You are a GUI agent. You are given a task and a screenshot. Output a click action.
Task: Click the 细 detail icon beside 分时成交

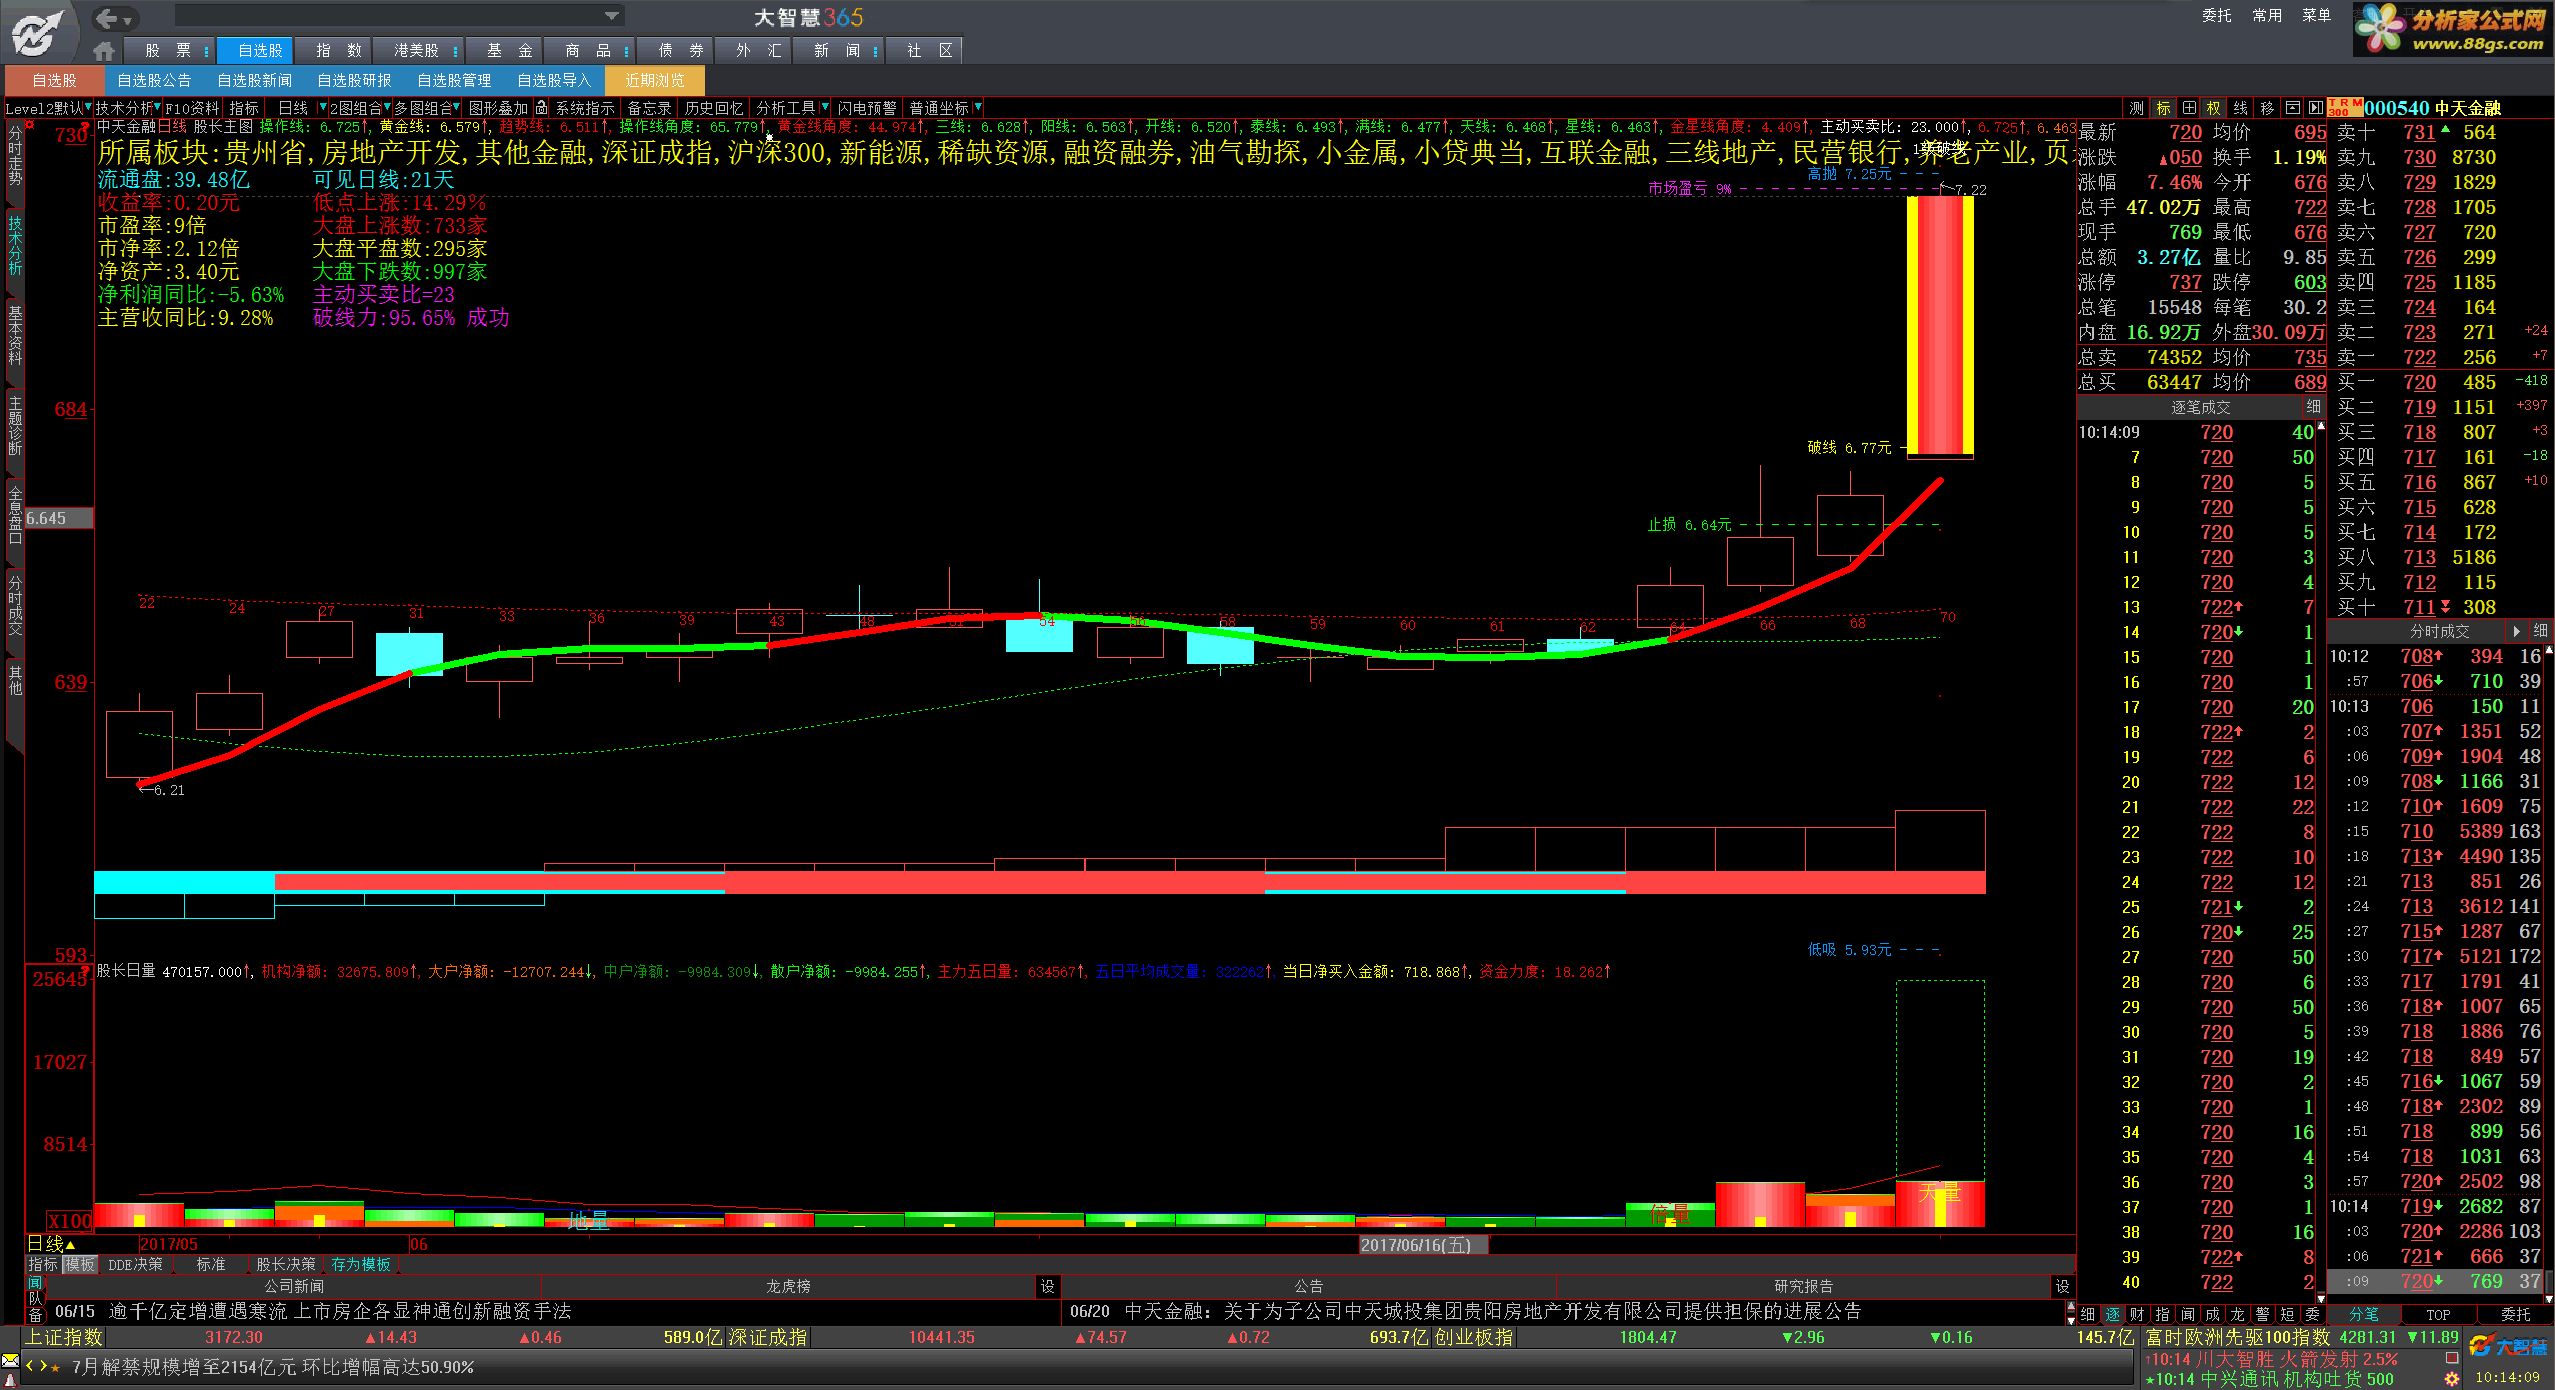(x=2540, y=631)
